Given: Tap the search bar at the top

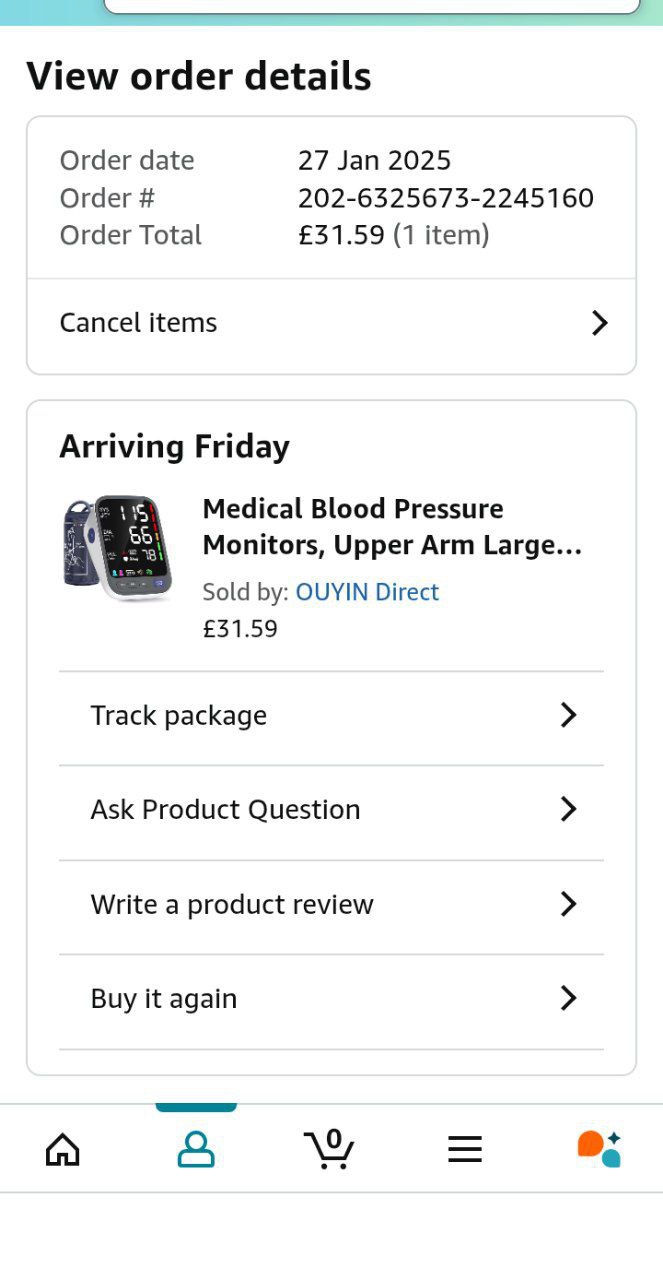Looking at the screenshot, I should pos(371,6).
